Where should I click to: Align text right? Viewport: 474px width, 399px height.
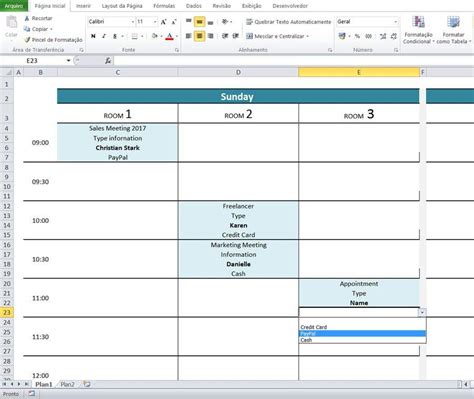(x=210, y=36)
